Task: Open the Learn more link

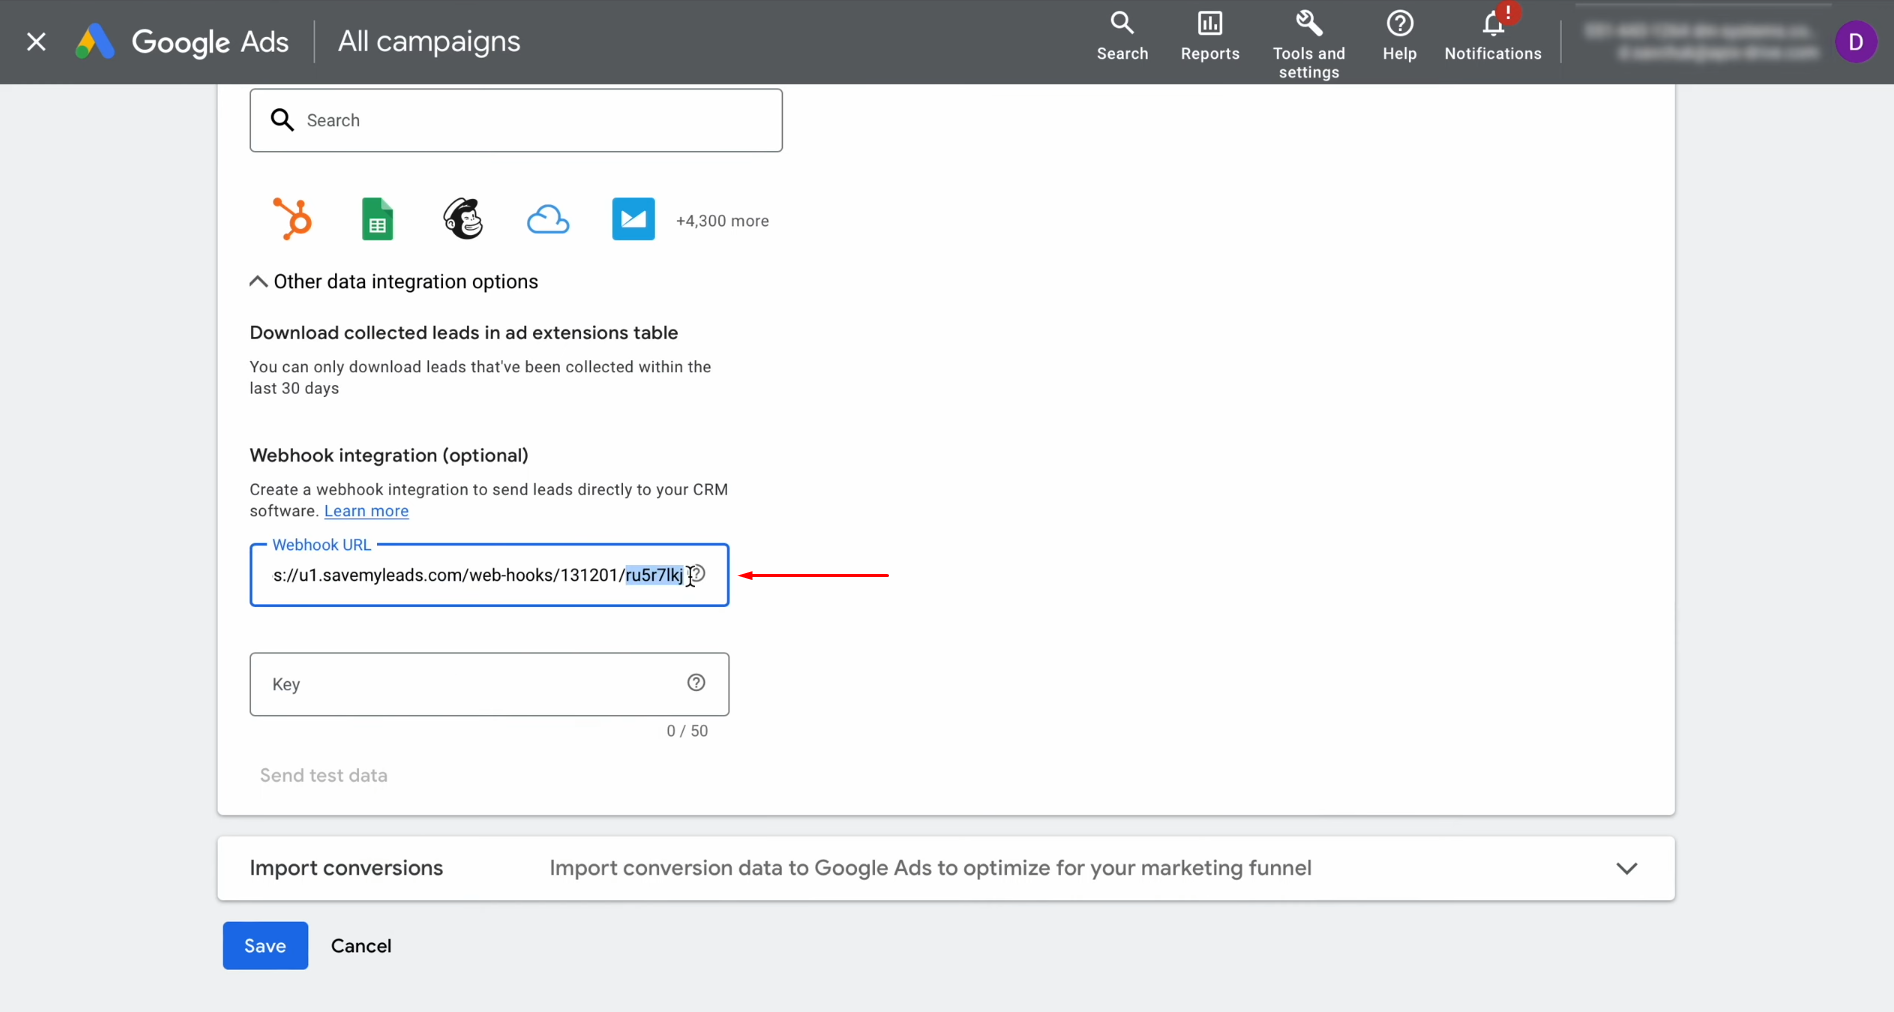Action: point(366,511)
